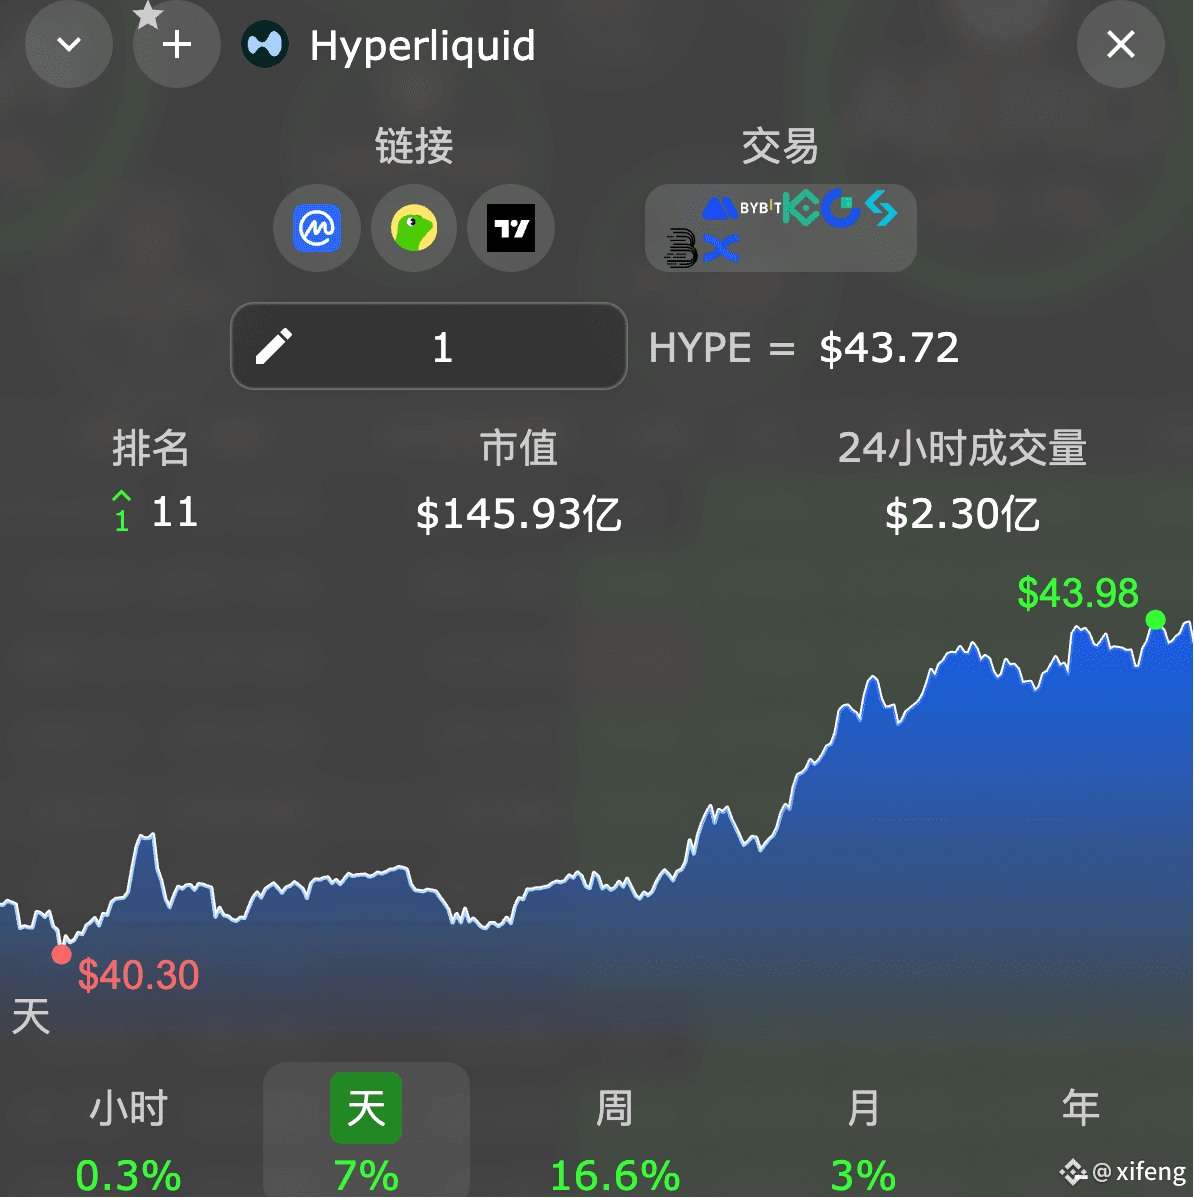Open the CoinMarketCap link icon
This screenshot has width=1194, height=1198.
point(317,228)
